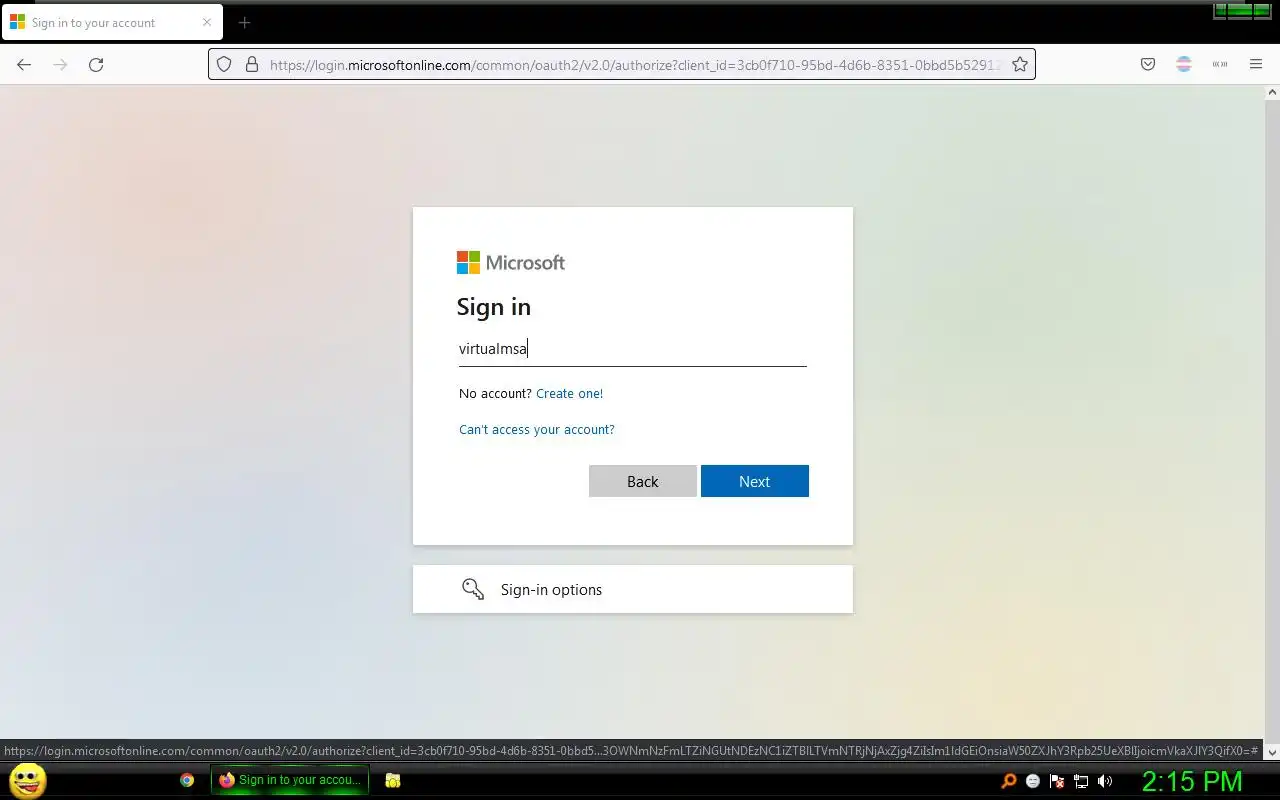Click the "Sign in" heading text
The image size is (1280, 800).
[494, 307]
